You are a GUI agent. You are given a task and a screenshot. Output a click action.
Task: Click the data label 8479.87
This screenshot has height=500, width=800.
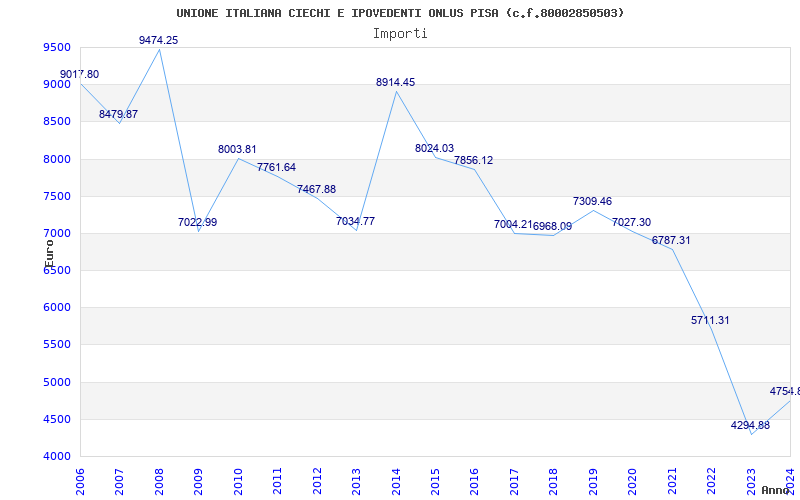click(118, 114)
